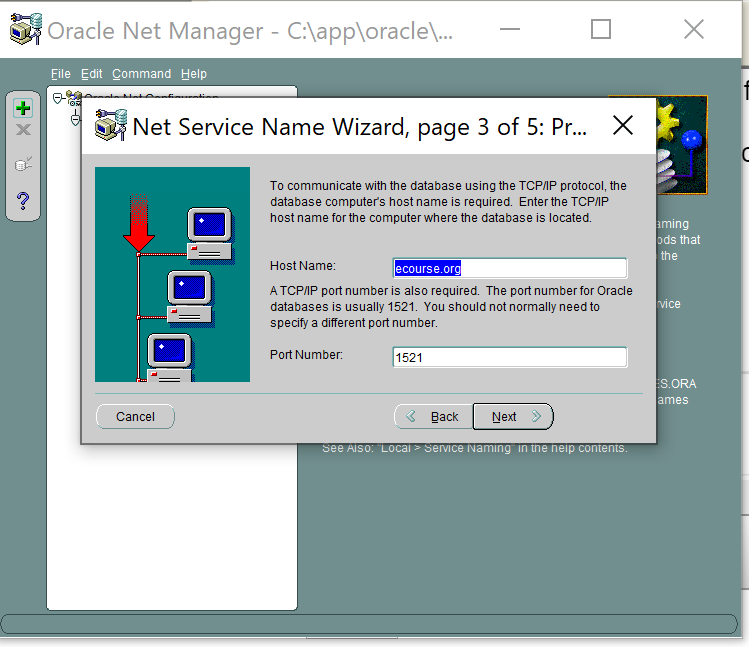Click the Port Number field showing 1521

coord(510,358)
